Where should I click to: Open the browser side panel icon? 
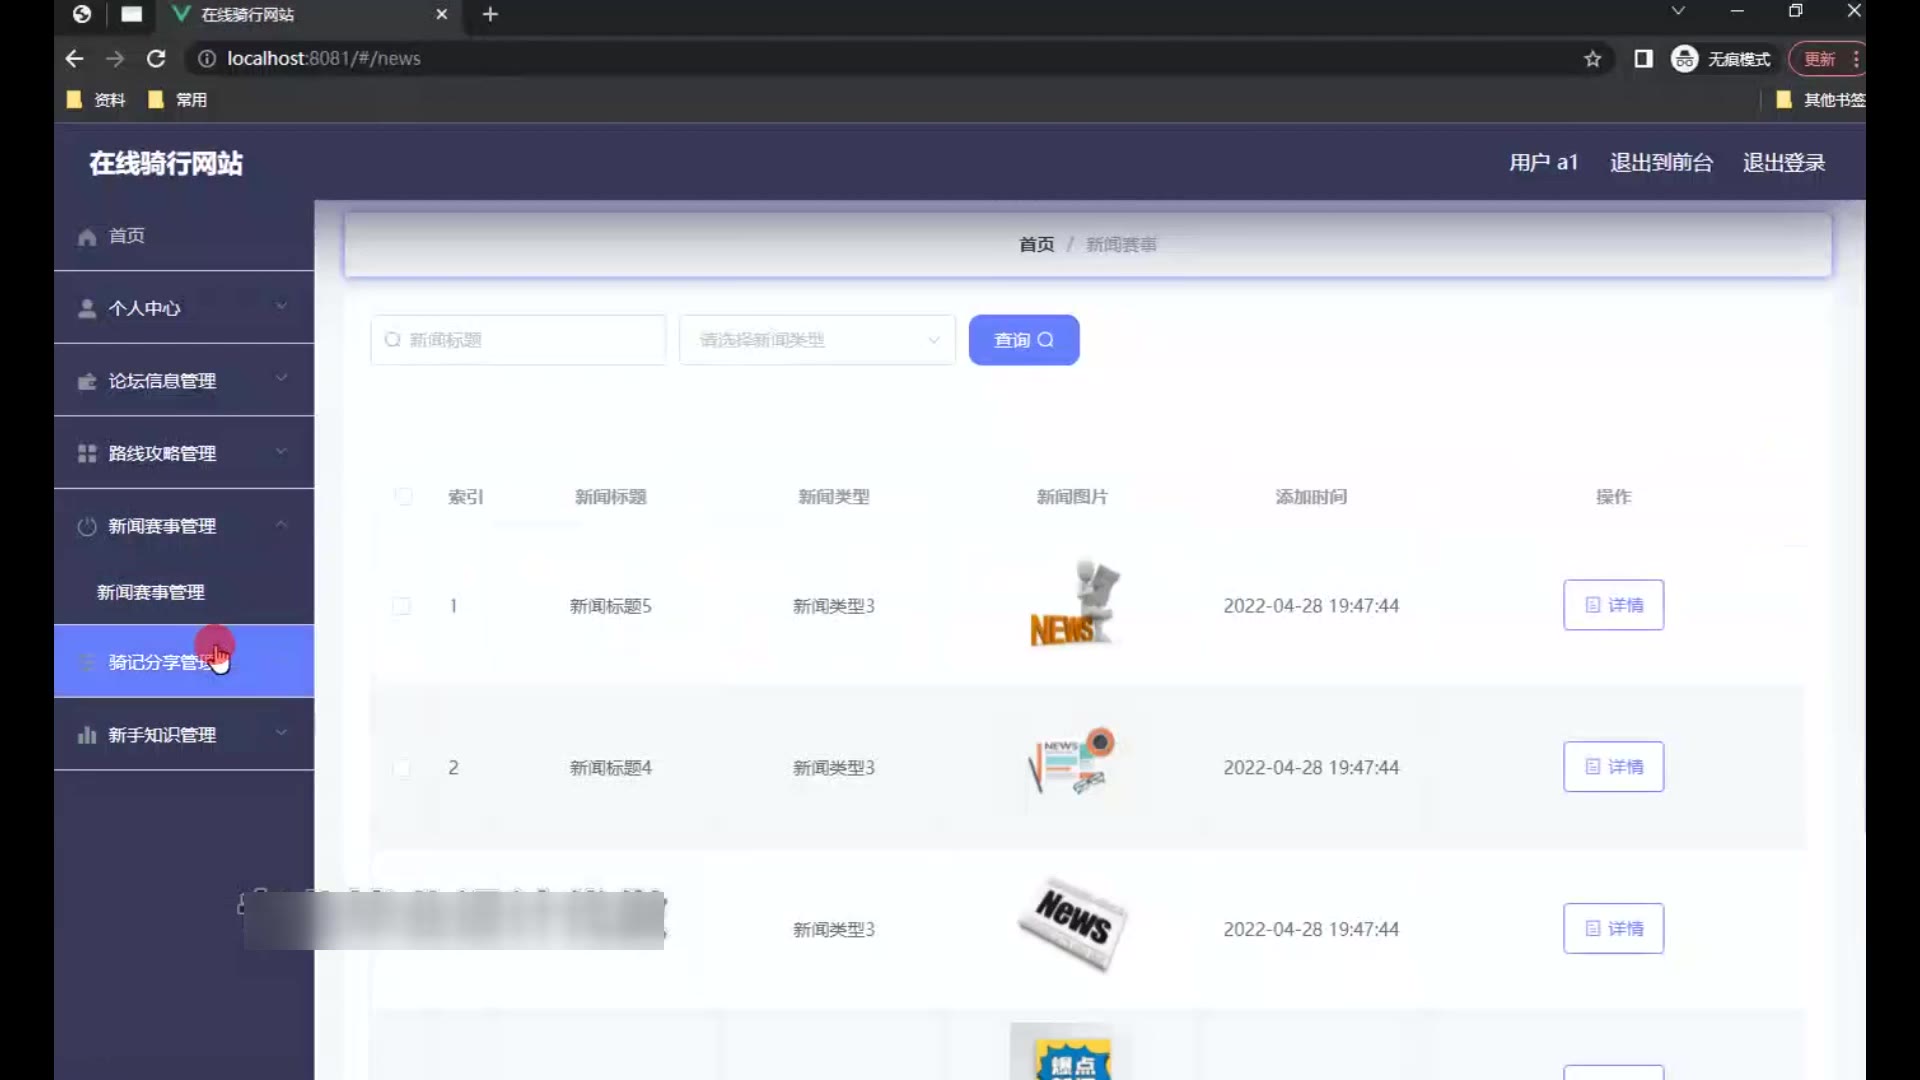coord(1643,59)
